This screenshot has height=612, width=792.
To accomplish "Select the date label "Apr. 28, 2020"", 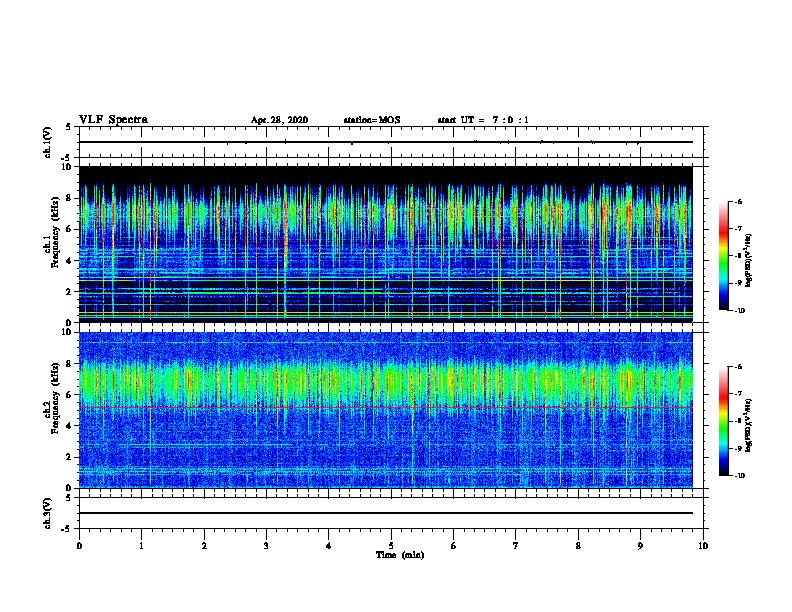I will [279, 120].
